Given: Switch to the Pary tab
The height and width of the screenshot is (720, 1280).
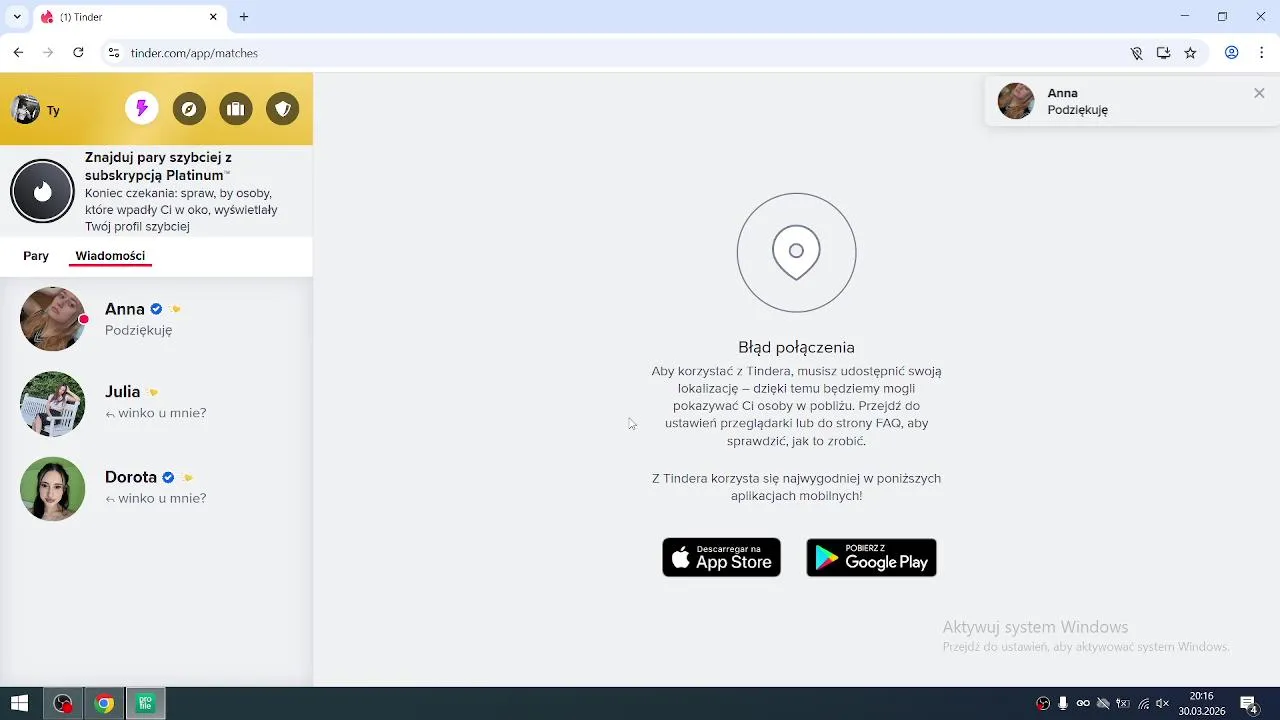Looking at the screenshot, I should pyautogui.click(x=36, y=256).
